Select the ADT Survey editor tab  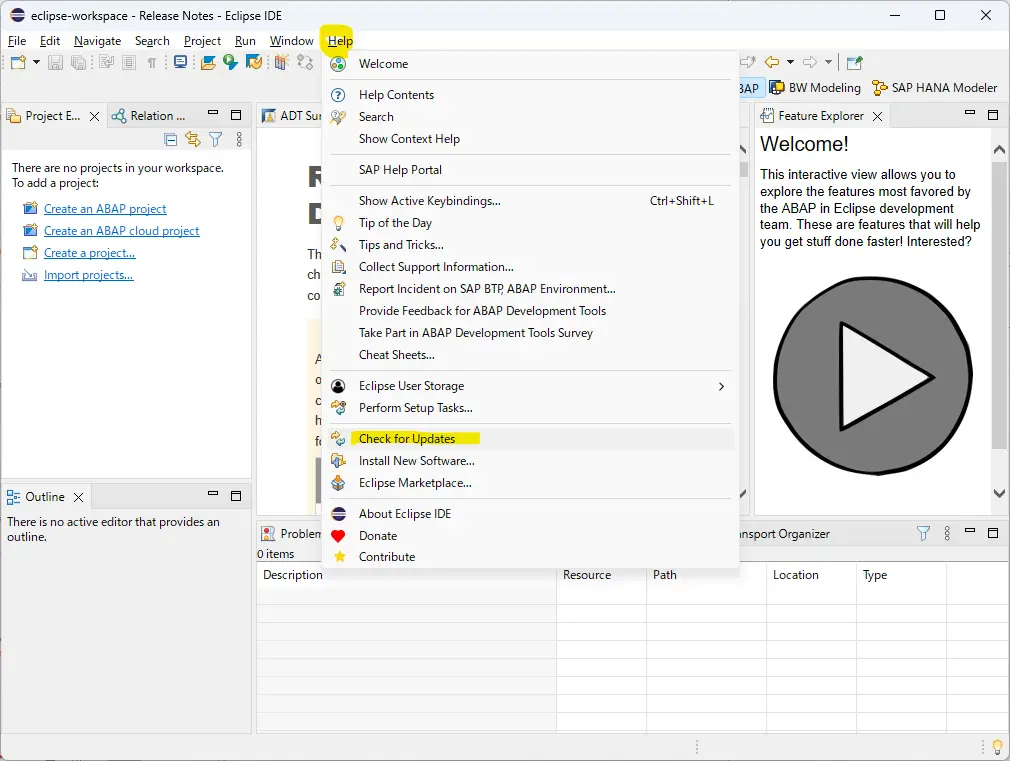pos(291,116)
